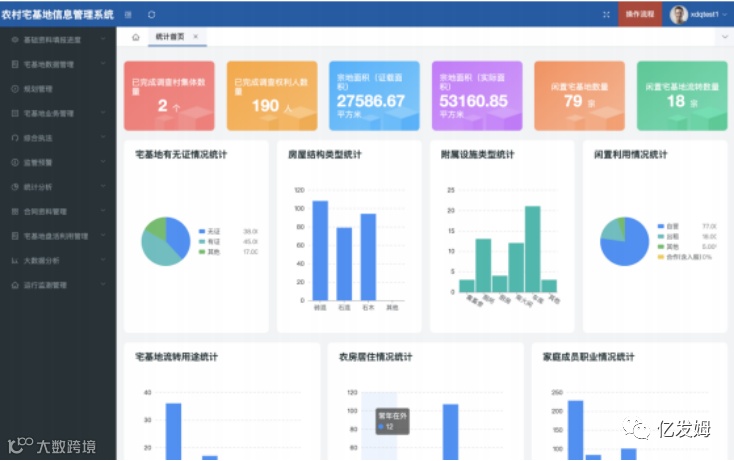734x461 pixels.
Task: Open the 大数据分析 menu item
Action: point(58,261)
